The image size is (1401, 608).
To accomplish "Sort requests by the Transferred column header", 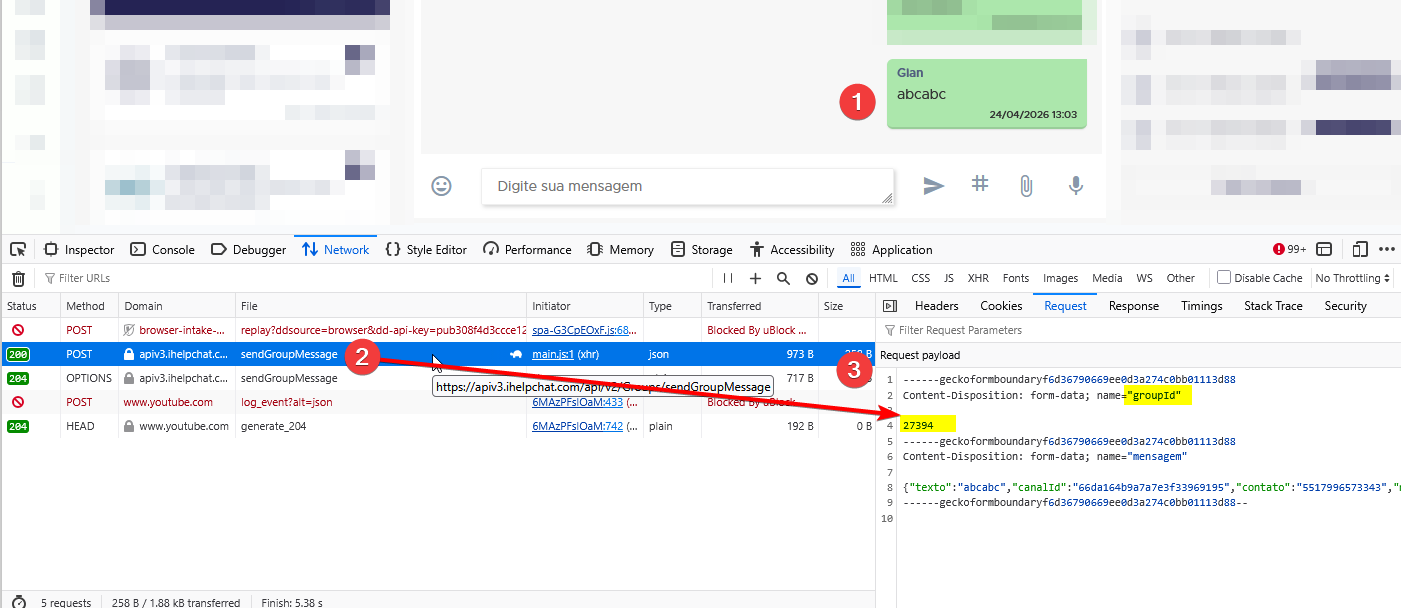I will [760, 306].
